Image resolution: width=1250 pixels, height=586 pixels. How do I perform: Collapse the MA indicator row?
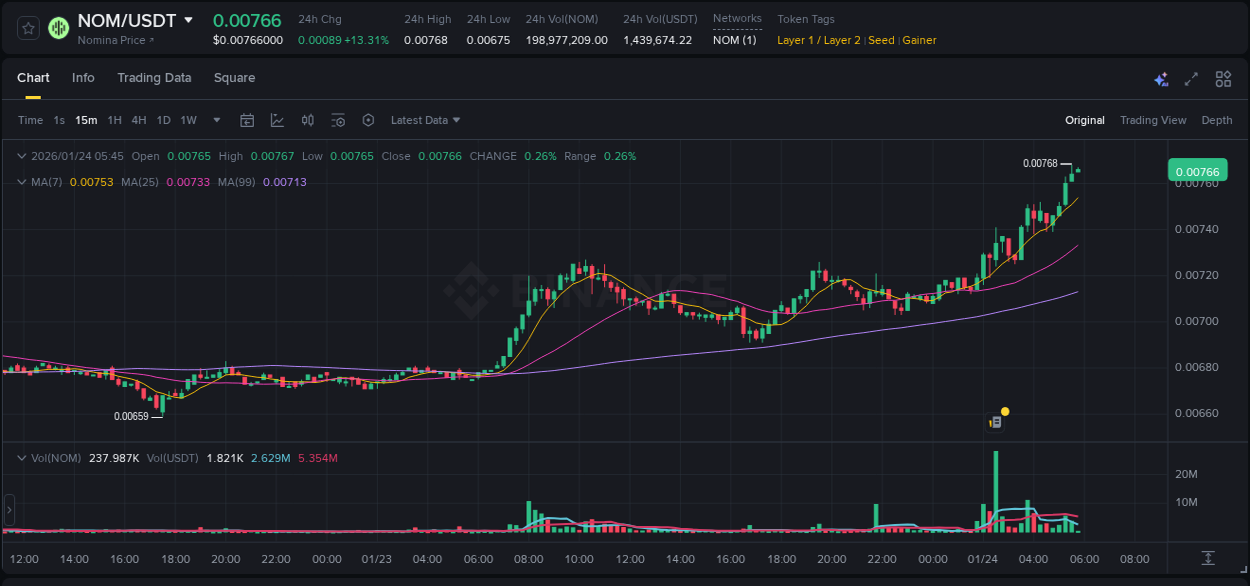(x=20, y=182)
